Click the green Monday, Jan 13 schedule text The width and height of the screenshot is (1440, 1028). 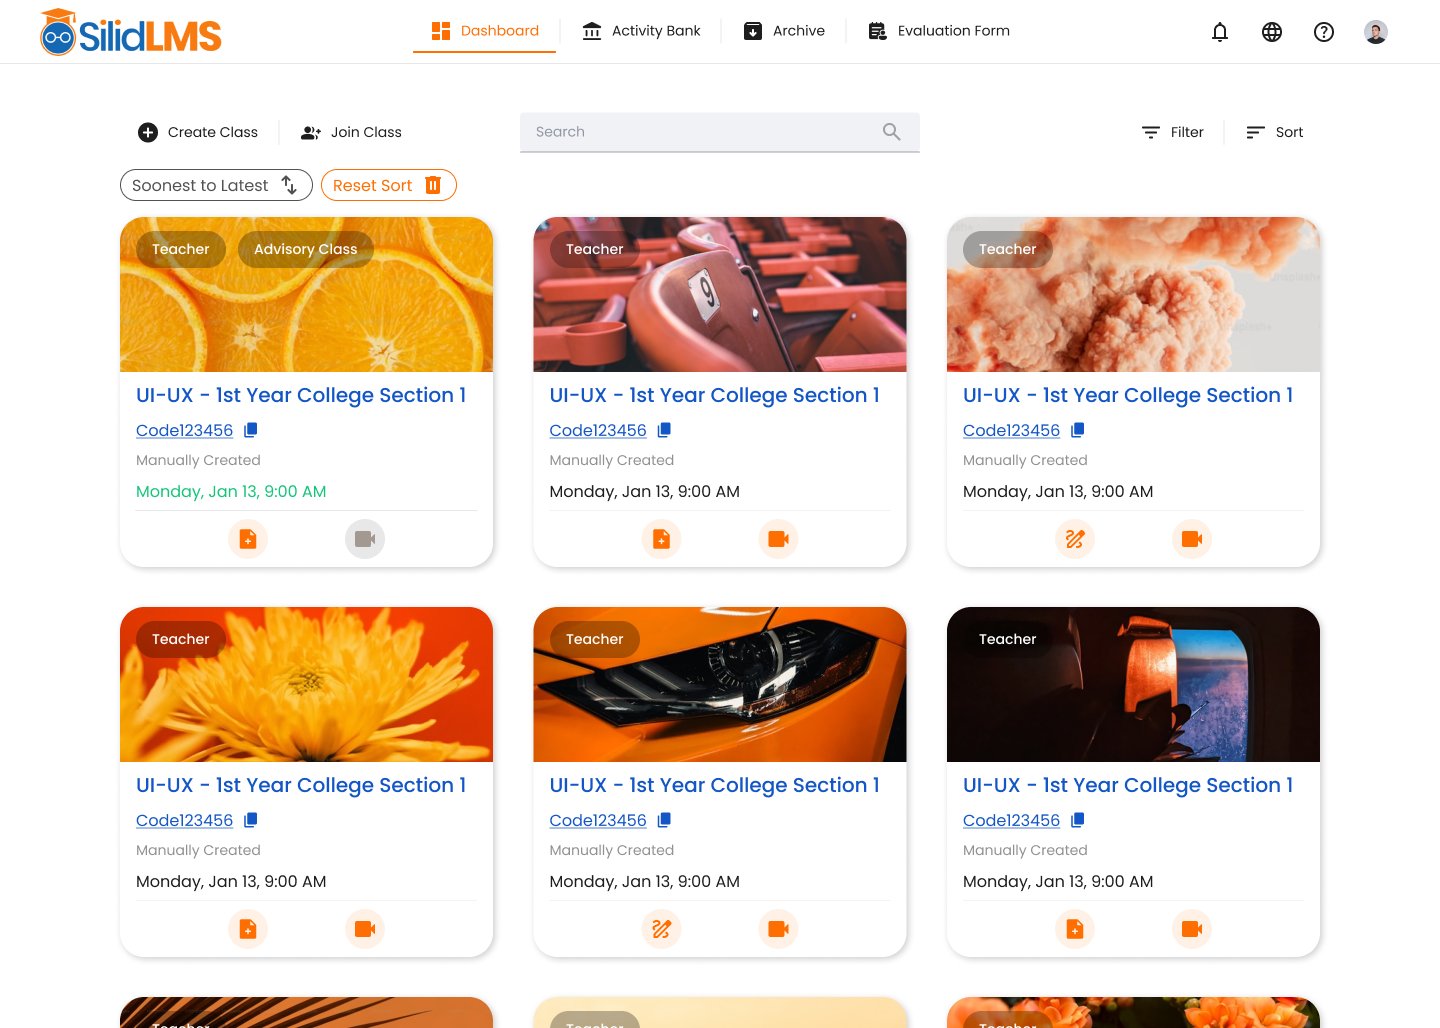click(231, 491)
